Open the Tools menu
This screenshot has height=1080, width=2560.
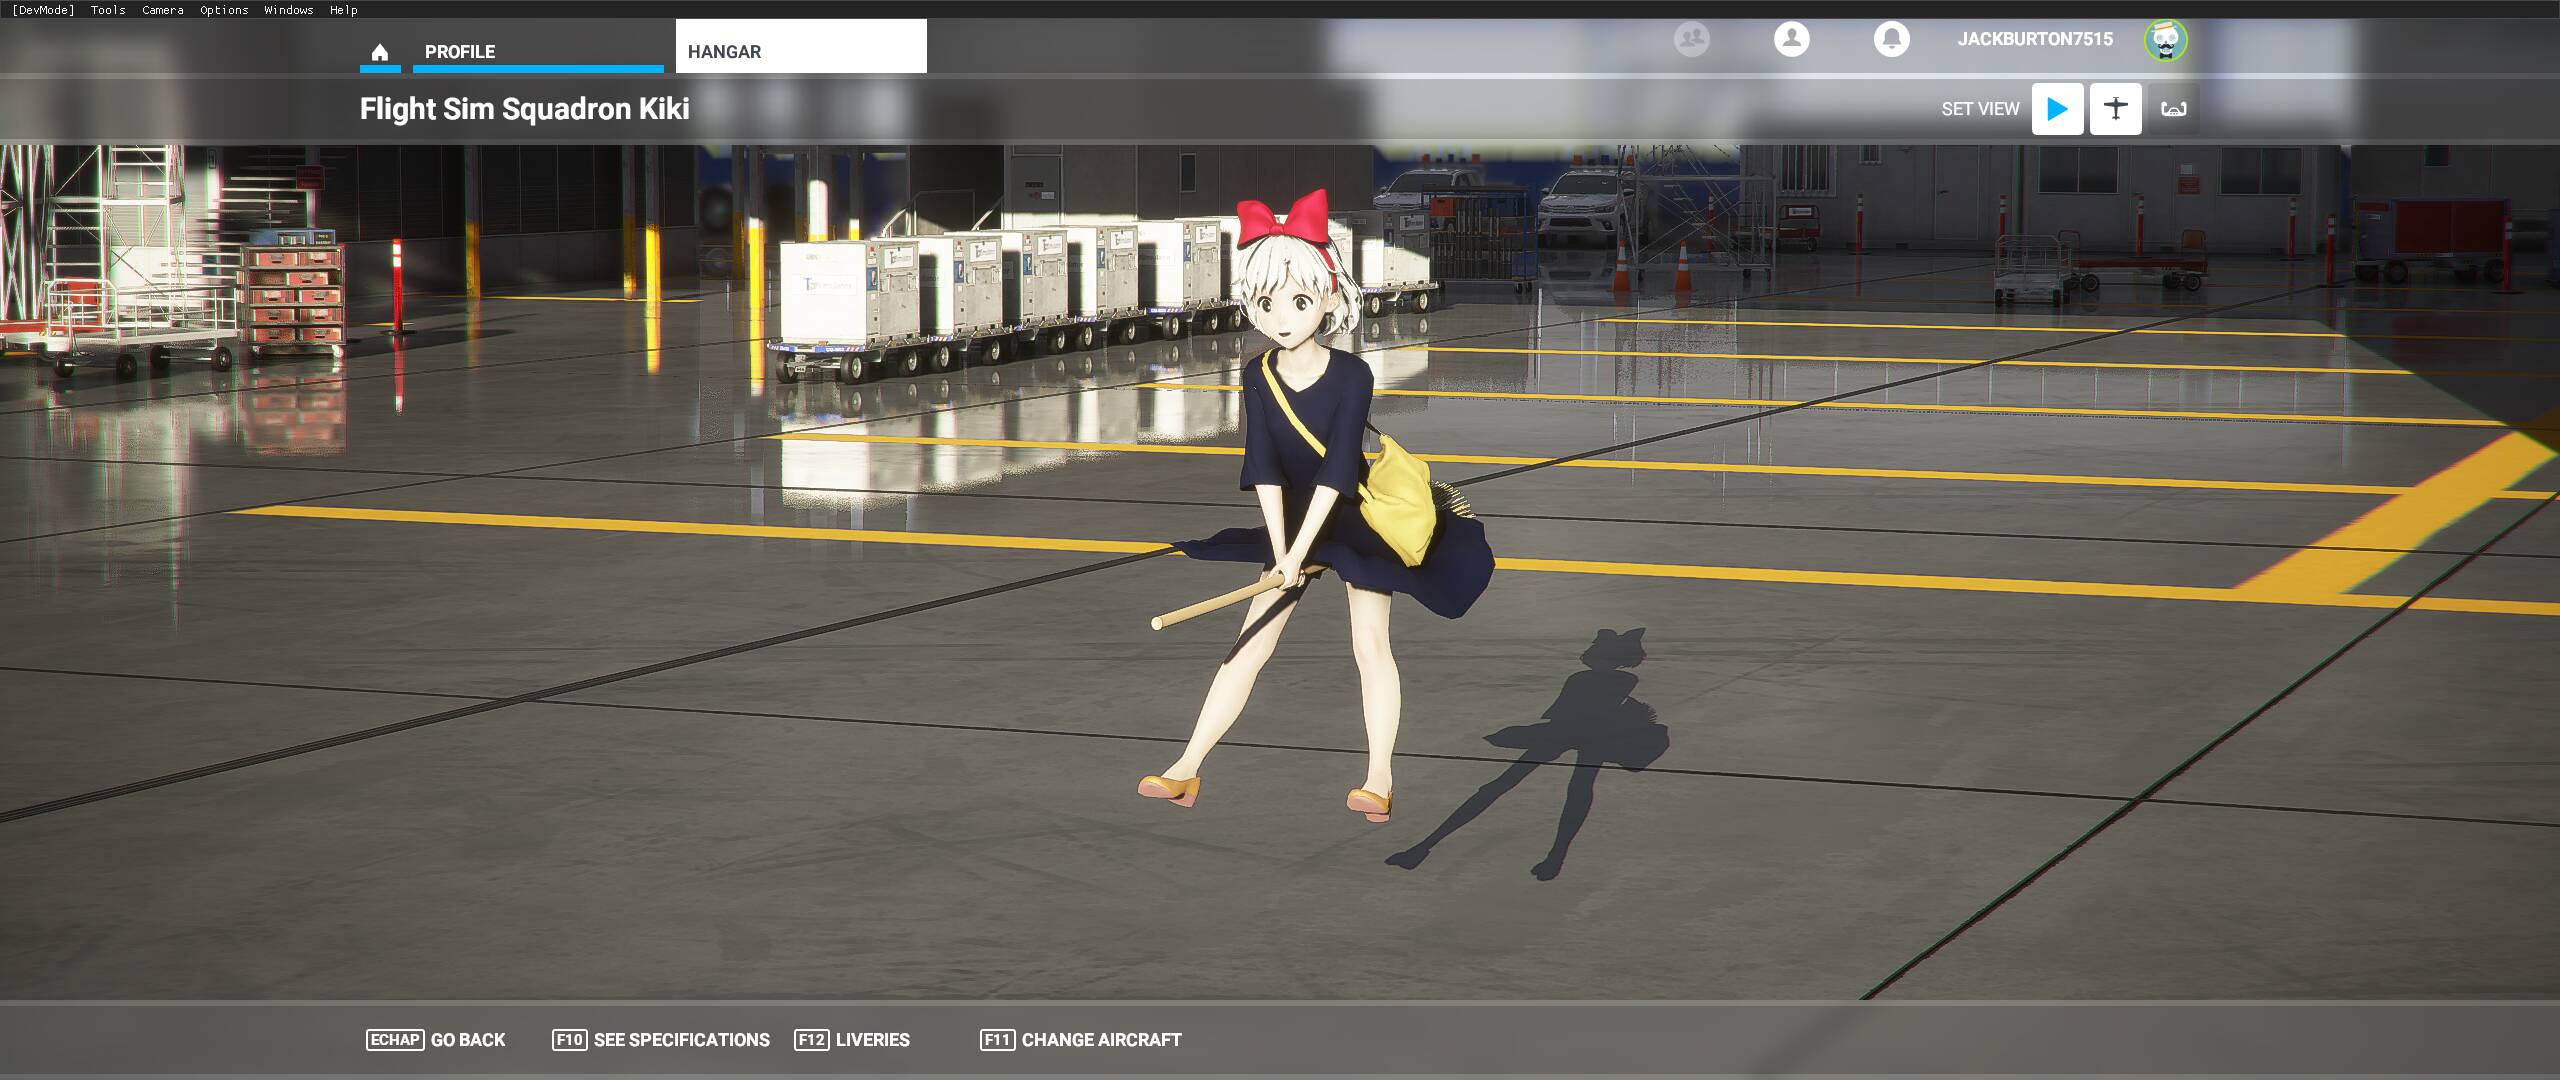click(108, 10)
